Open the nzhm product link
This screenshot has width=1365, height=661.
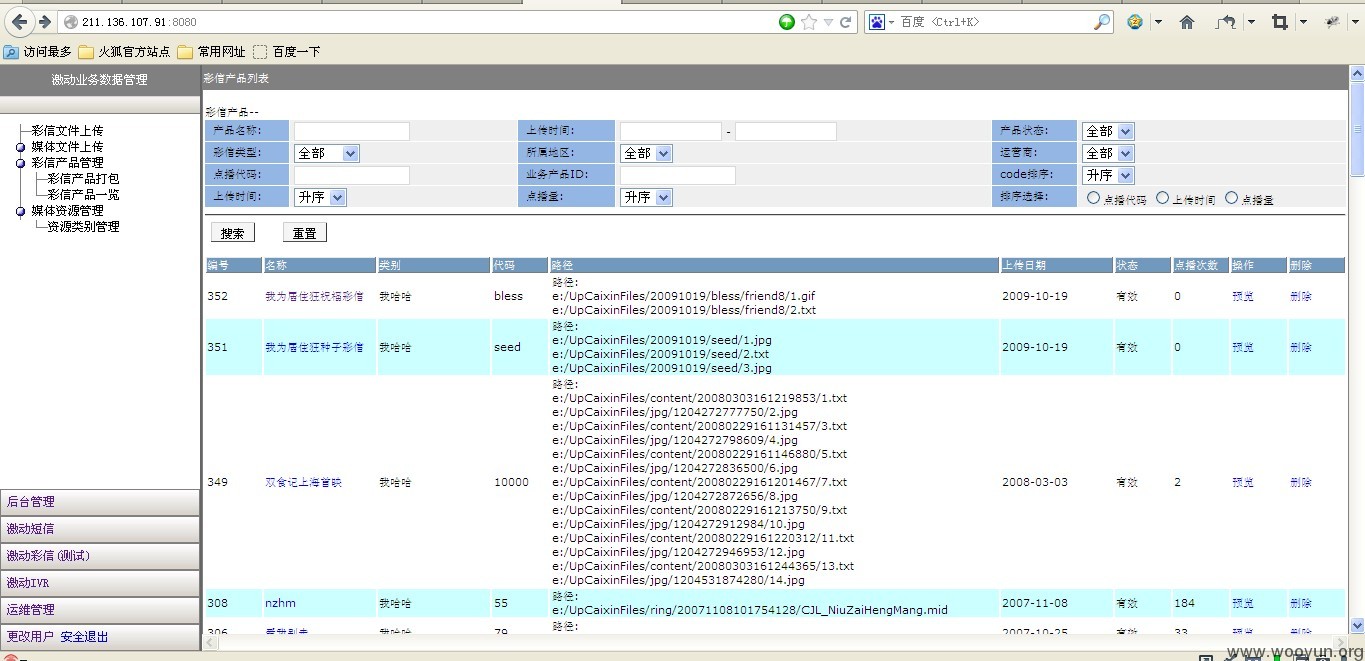[x=280, y=603]
